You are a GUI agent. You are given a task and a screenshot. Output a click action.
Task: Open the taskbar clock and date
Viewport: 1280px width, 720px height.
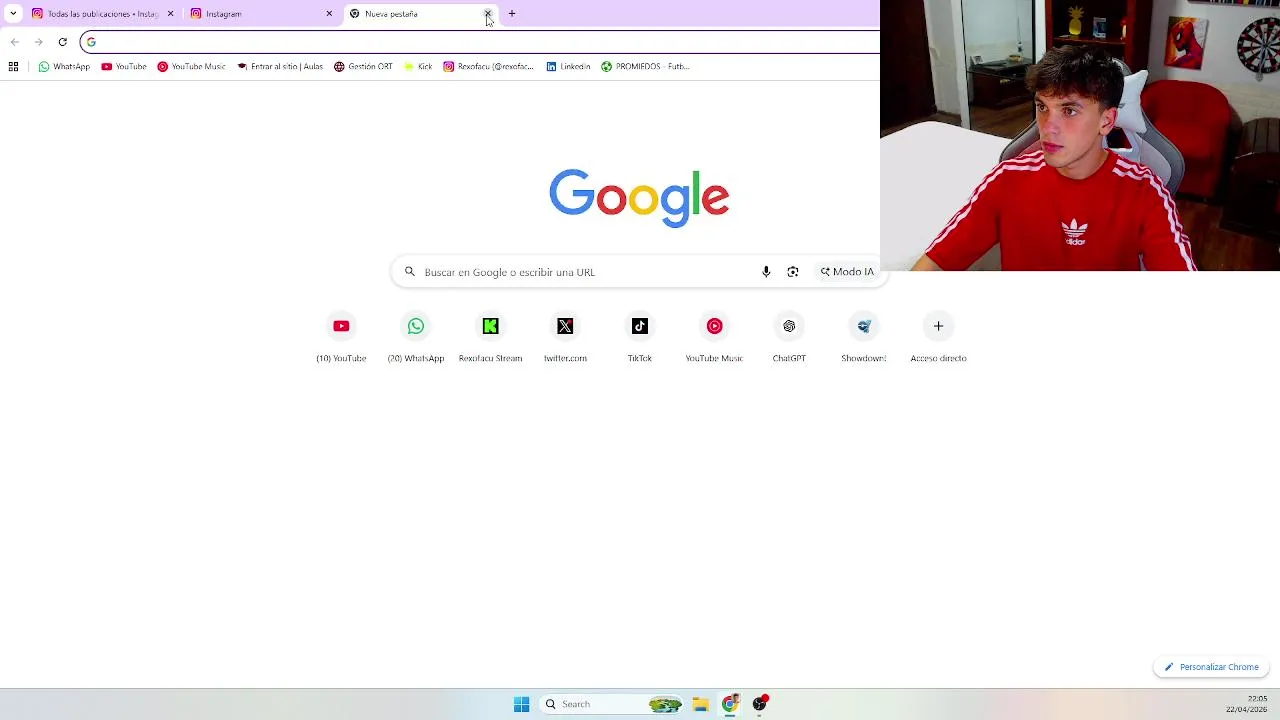(1247, 704)
